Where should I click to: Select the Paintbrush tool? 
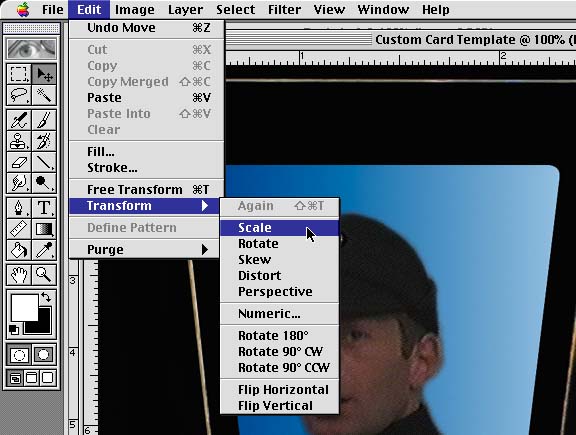tap(44, 120)
